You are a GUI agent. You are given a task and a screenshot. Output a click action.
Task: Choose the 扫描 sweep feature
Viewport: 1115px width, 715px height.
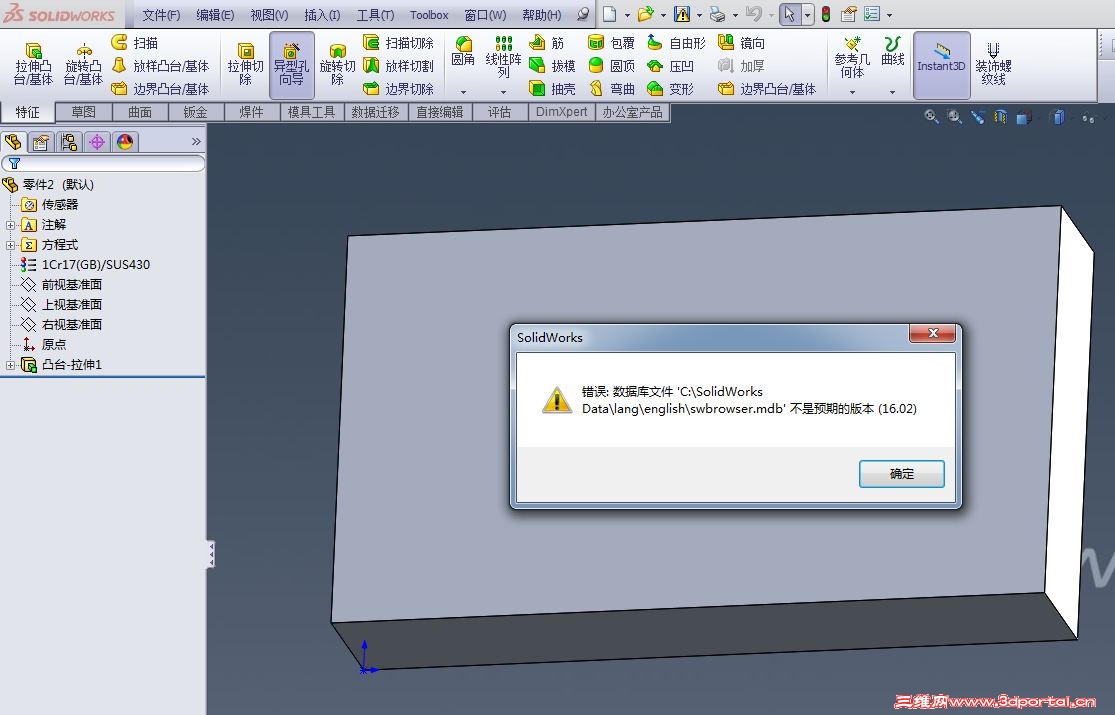pos(135,43)
